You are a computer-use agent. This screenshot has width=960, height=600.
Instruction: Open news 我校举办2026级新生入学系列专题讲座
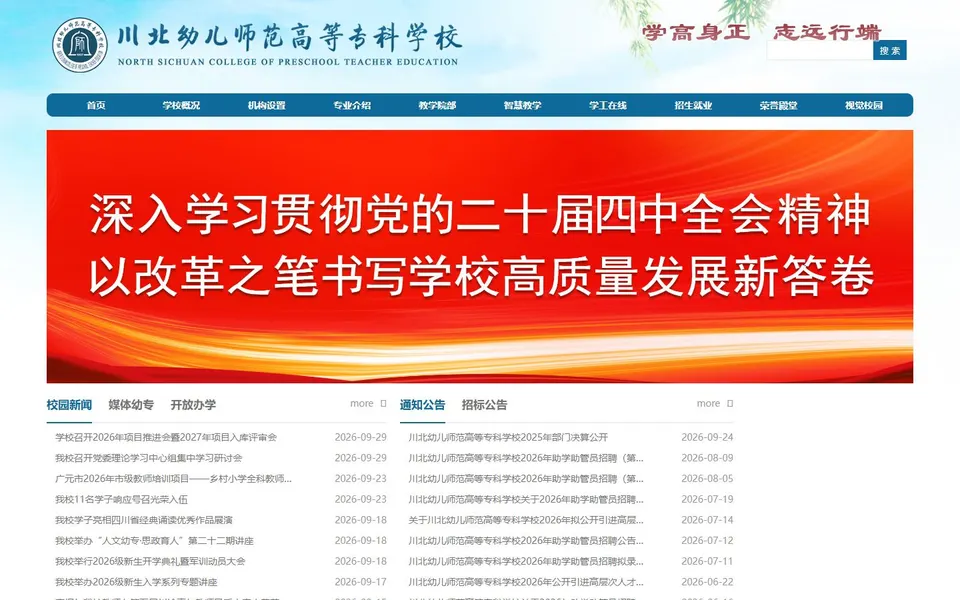(136, 582)
